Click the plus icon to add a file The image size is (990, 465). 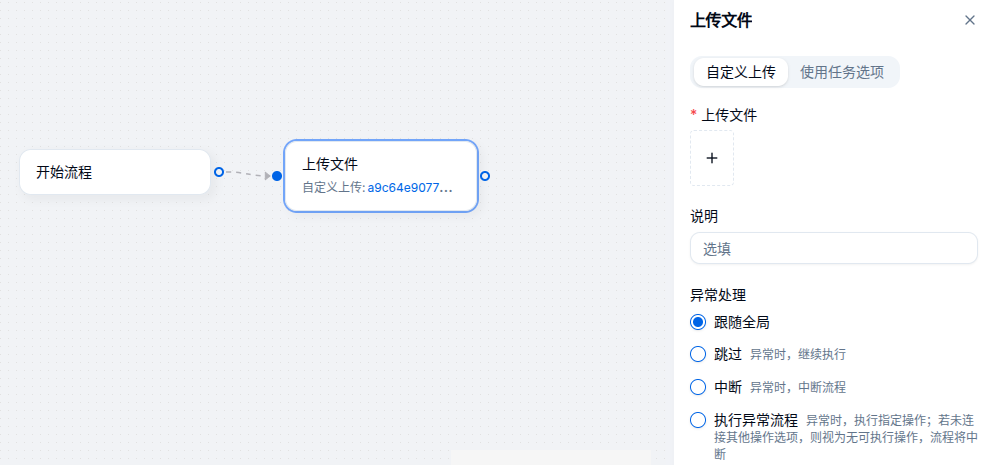(712, 158)
